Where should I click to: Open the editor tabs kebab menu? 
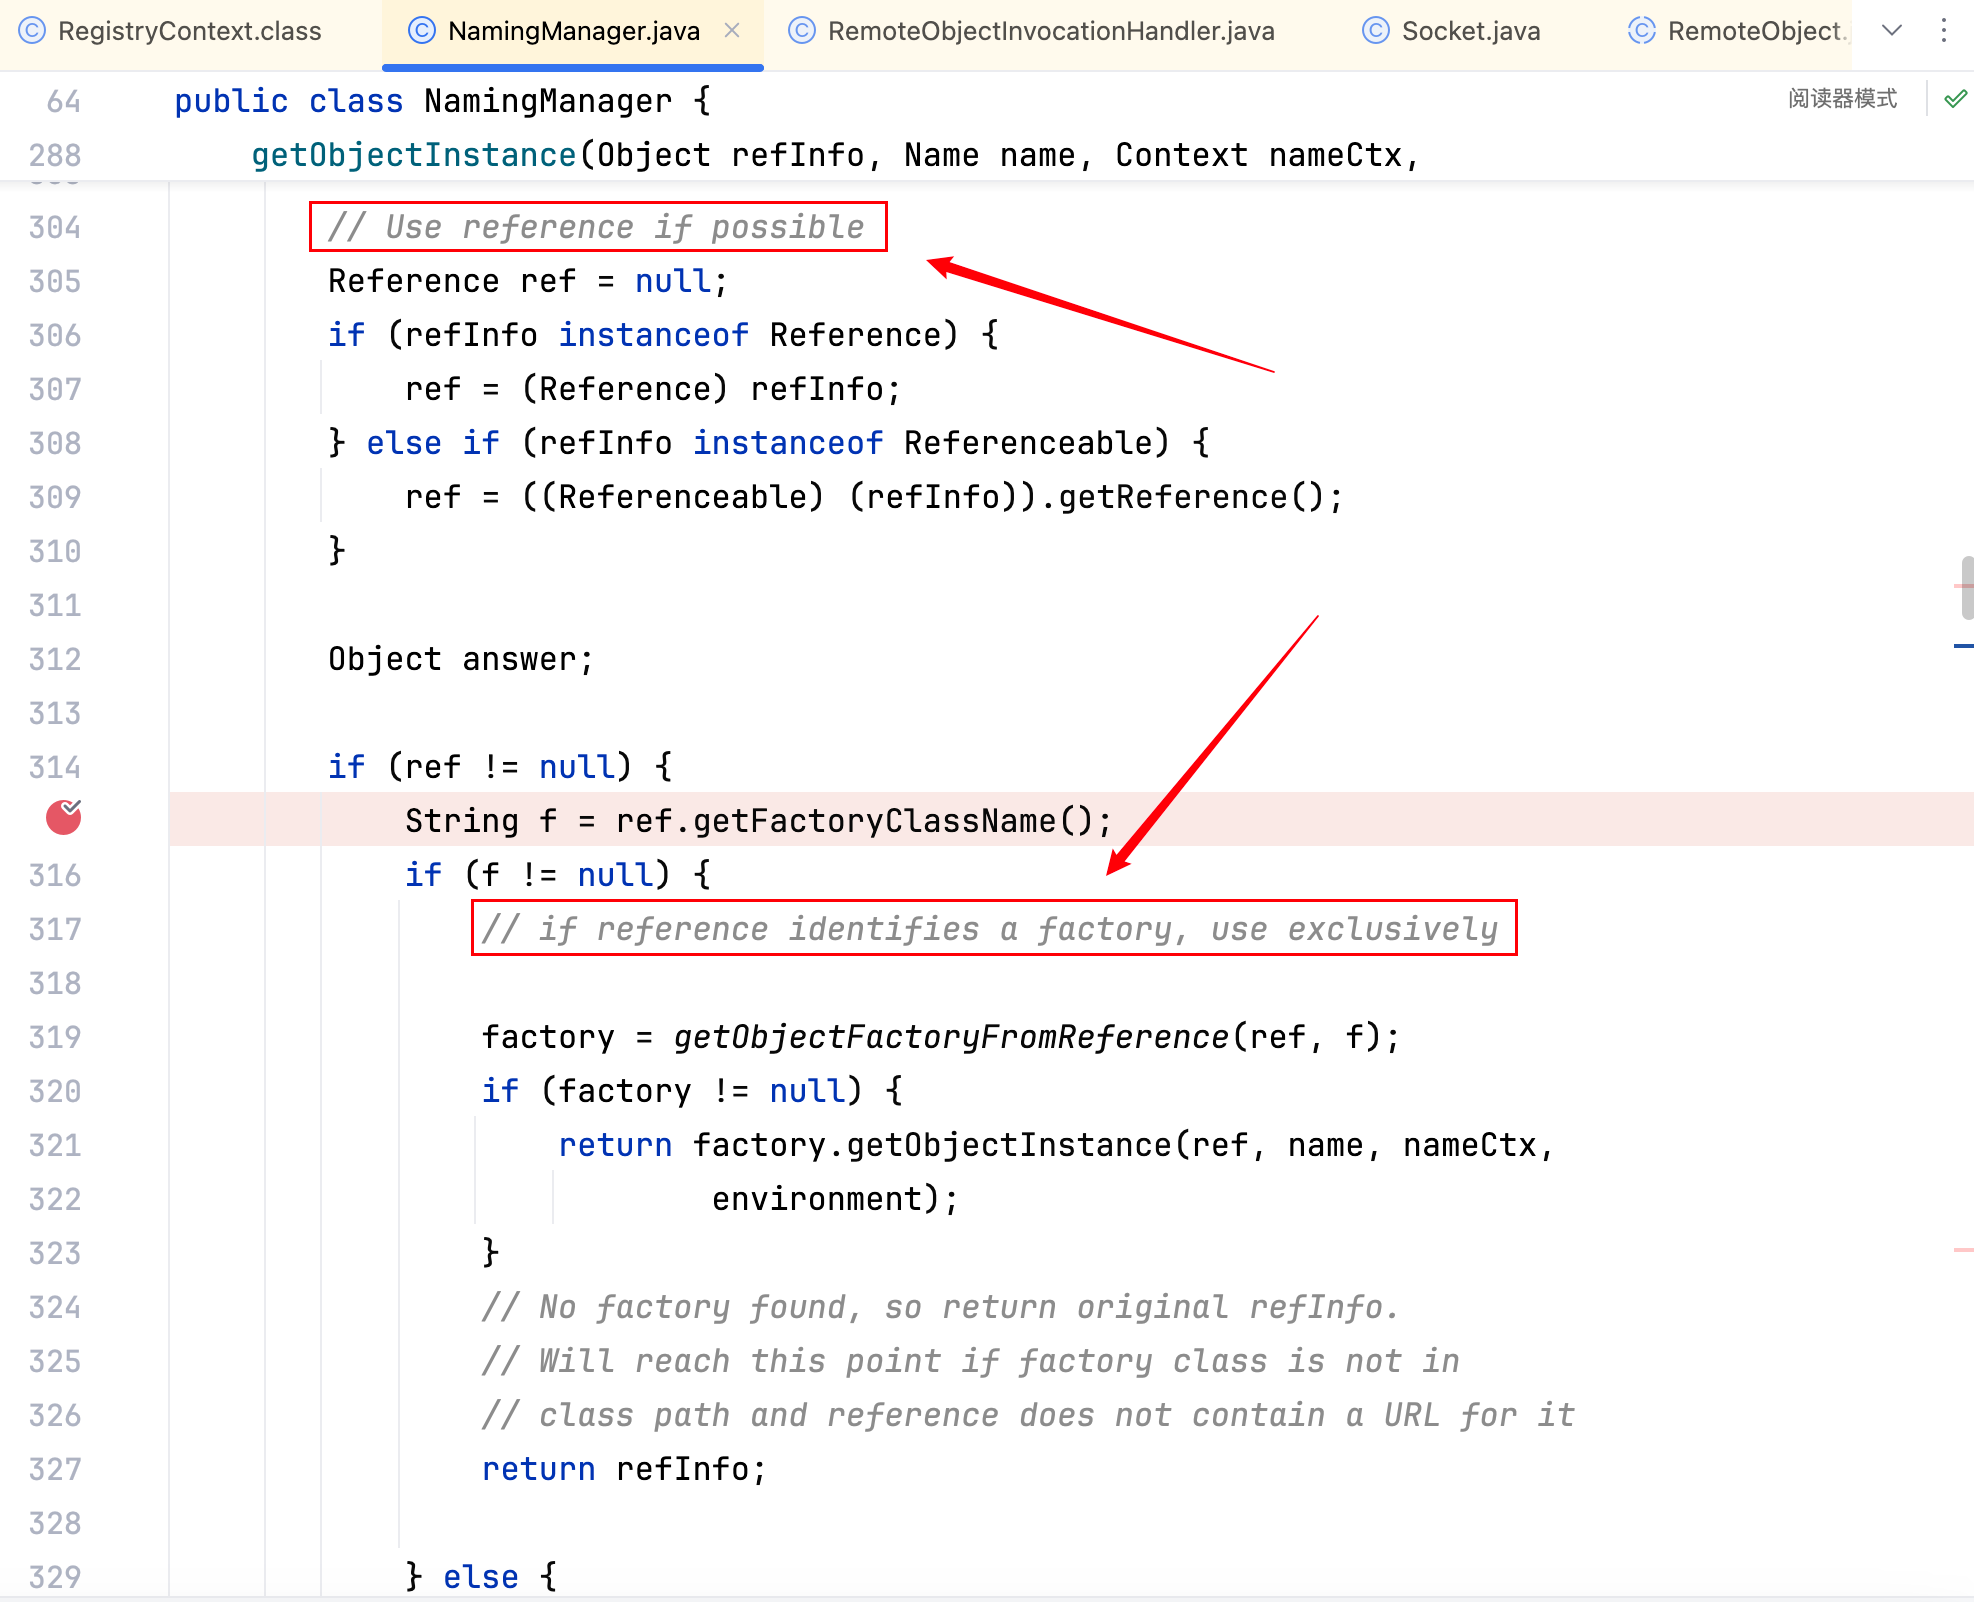click(x=1944, y=30)
